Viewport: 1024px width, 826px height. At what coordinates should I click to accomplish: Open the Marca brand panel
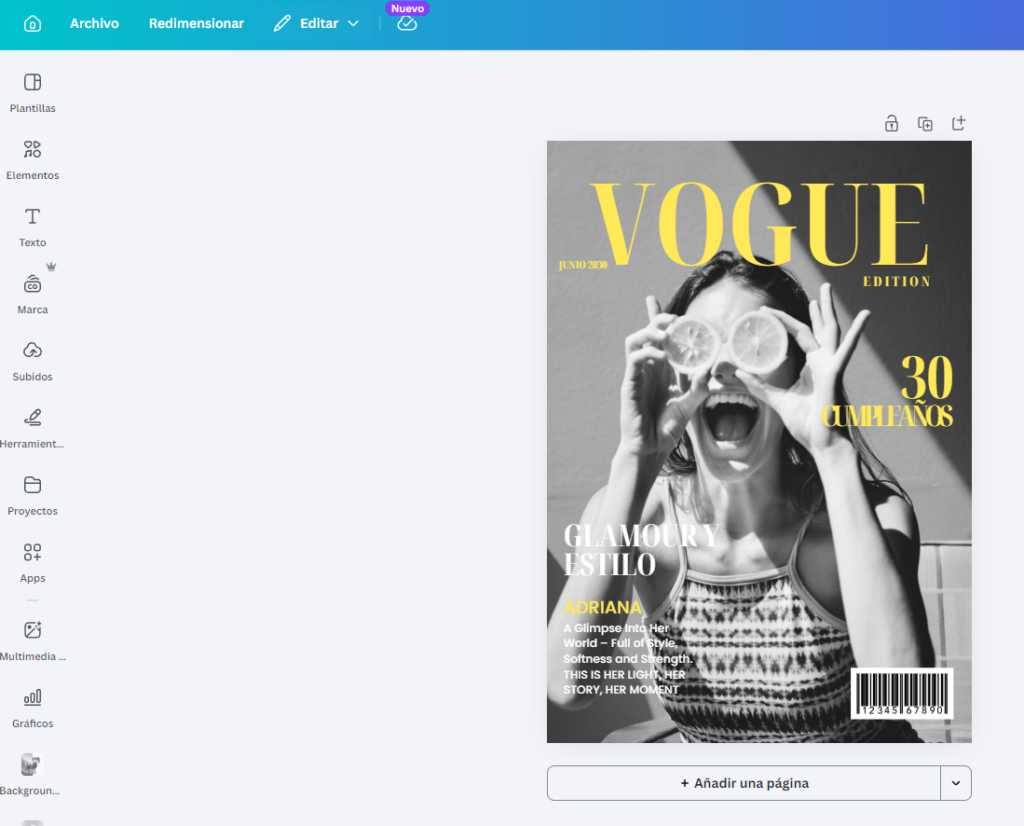tap(32, 294)
